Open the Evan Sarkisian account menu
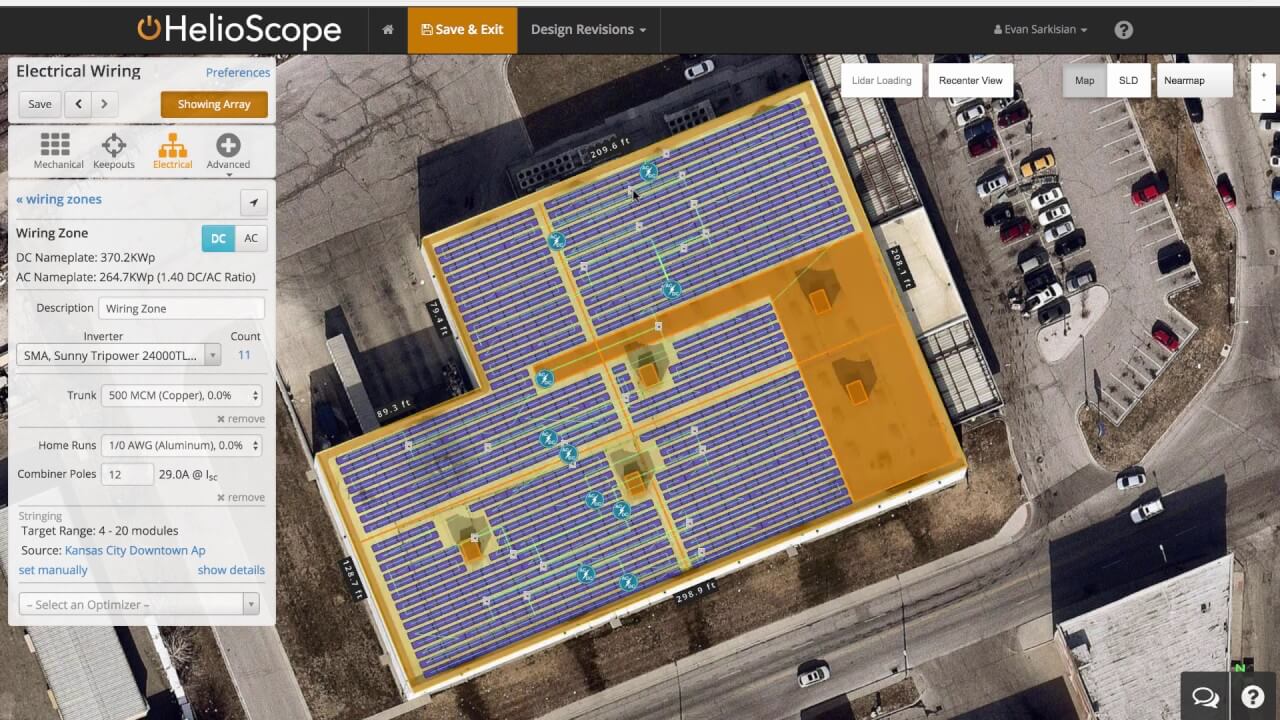1280x720 pixels. tap(1039, 29)
